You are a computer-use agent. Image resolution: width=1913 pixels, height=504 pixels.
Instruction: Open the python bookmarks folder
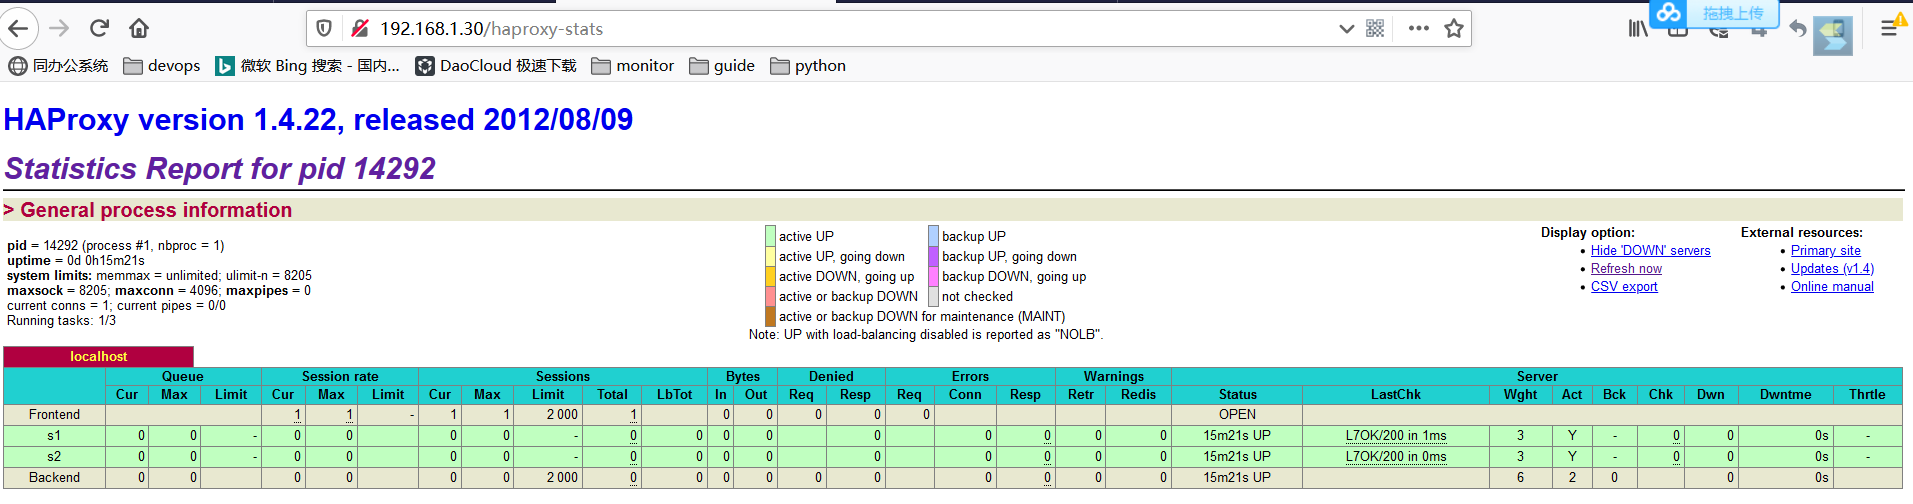(808, 66)
